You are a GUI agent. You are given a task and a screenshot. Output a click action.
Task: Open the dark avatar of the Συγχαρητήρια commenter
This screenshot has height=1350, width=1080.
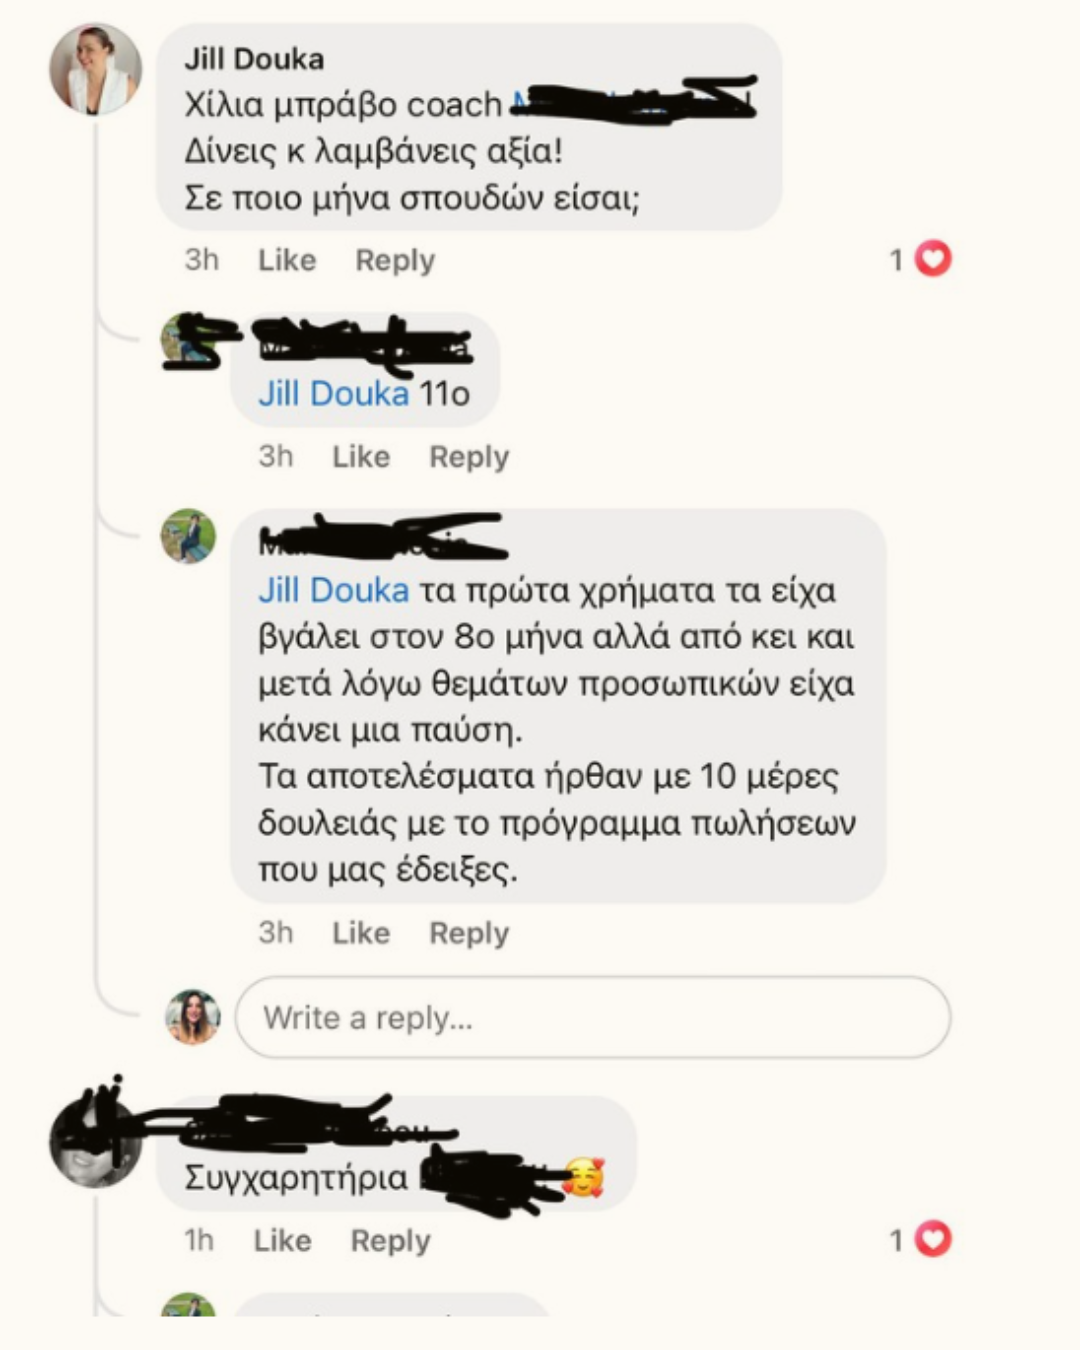click(x=95, y=1142)
